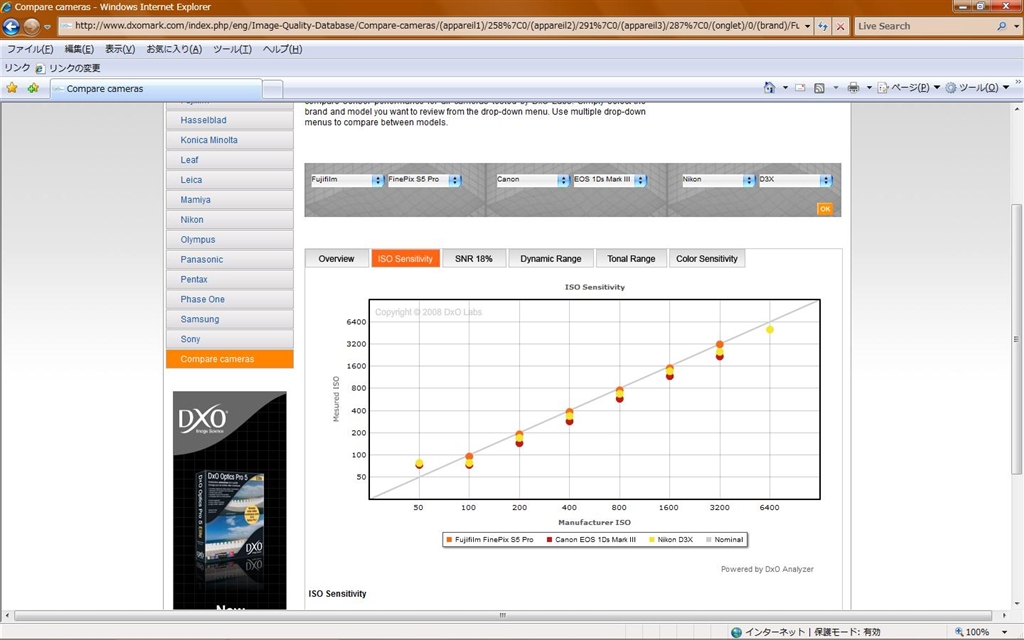Click the Read Mail envelope icon
The image size is (1024, 640).
[x=800, y=88]
